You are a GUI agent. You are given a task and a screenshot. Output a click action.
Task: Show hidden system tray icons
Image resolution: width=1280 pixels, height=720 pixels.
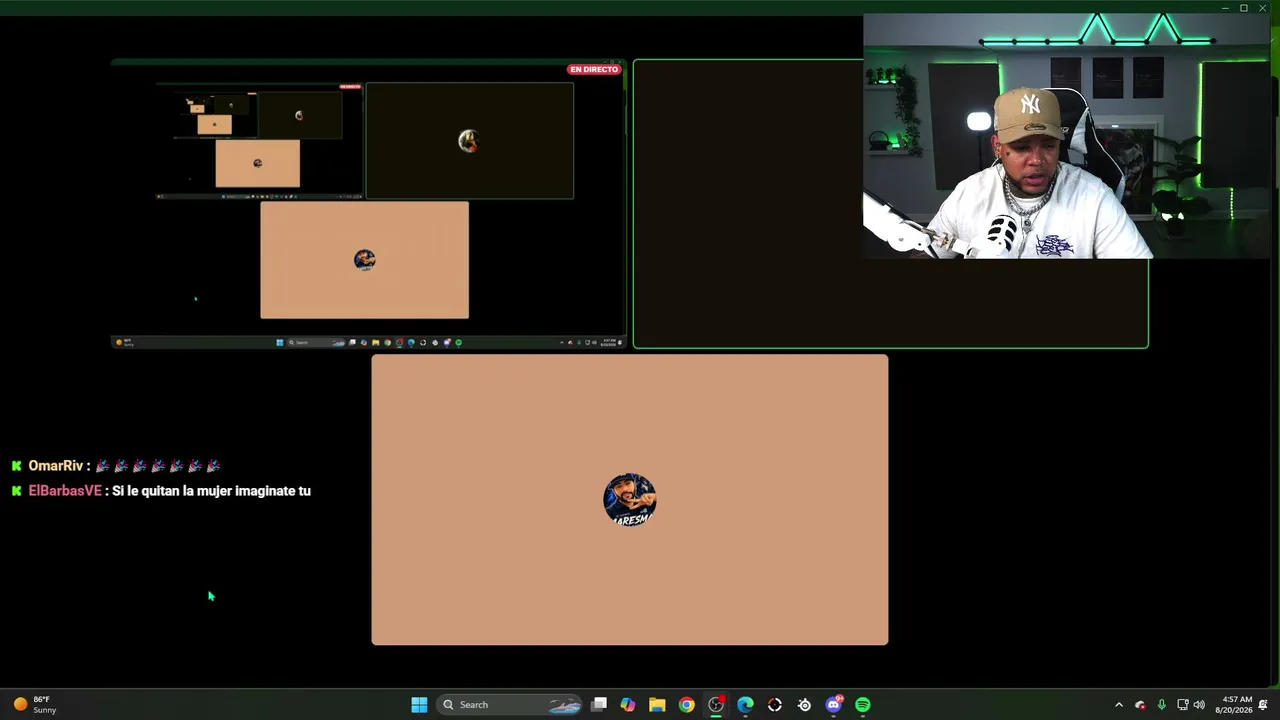pos(1119,705)
